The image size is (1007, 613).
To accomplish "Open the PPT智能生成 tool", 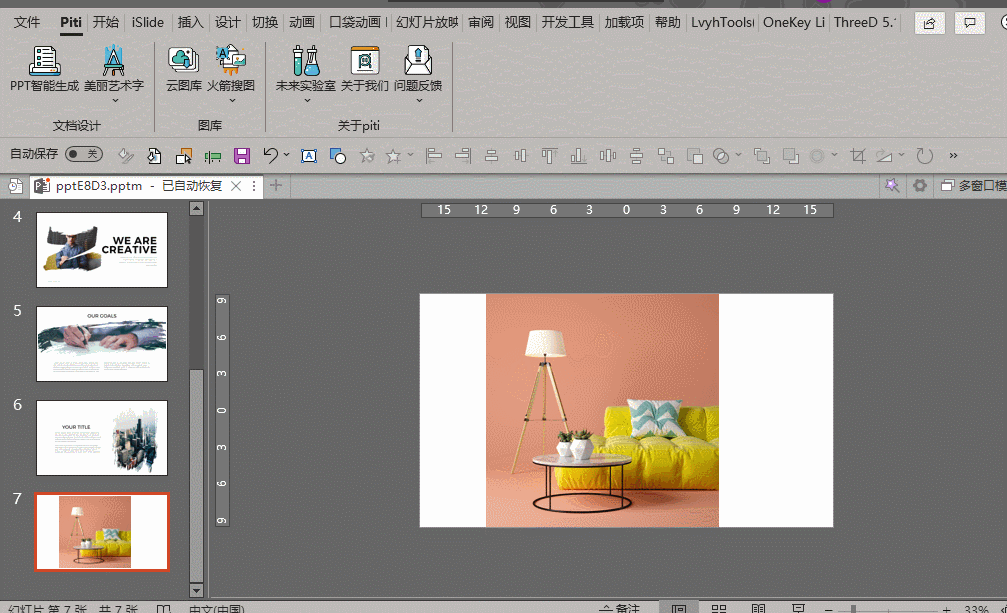I will [x=44, y=63].
